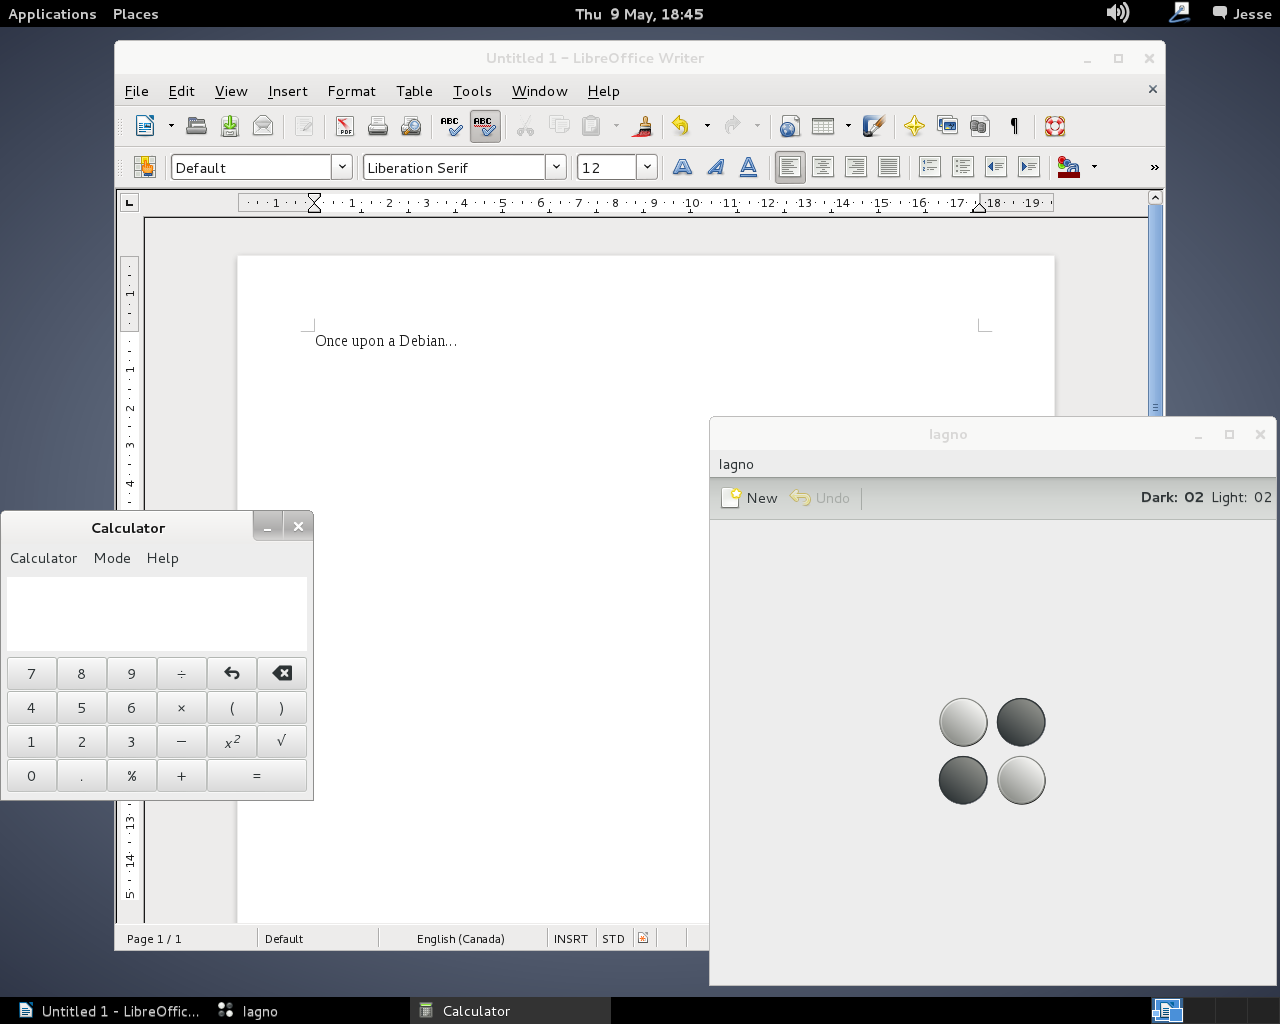Click the Navigator star icon
The width and height of the screenshot is (1280, 1024).
[914, 126]
